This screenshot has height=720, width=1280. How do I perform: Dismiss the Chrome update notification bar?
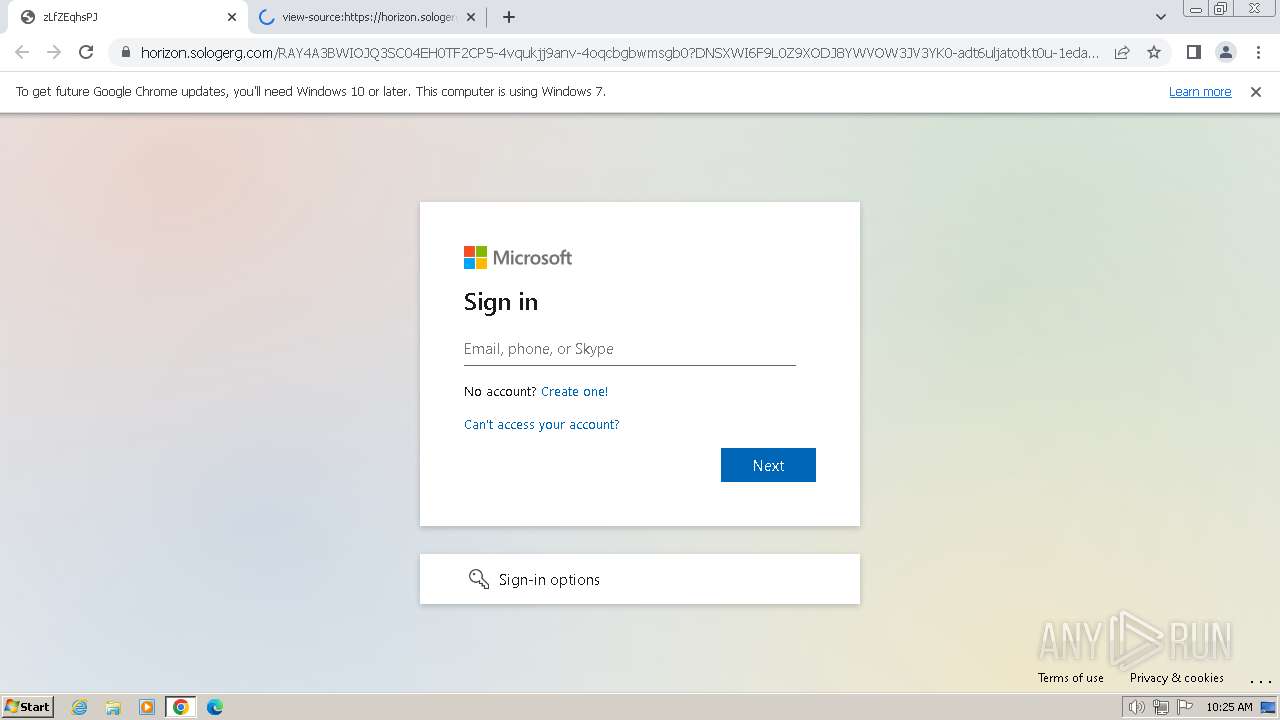[1256, 92]
